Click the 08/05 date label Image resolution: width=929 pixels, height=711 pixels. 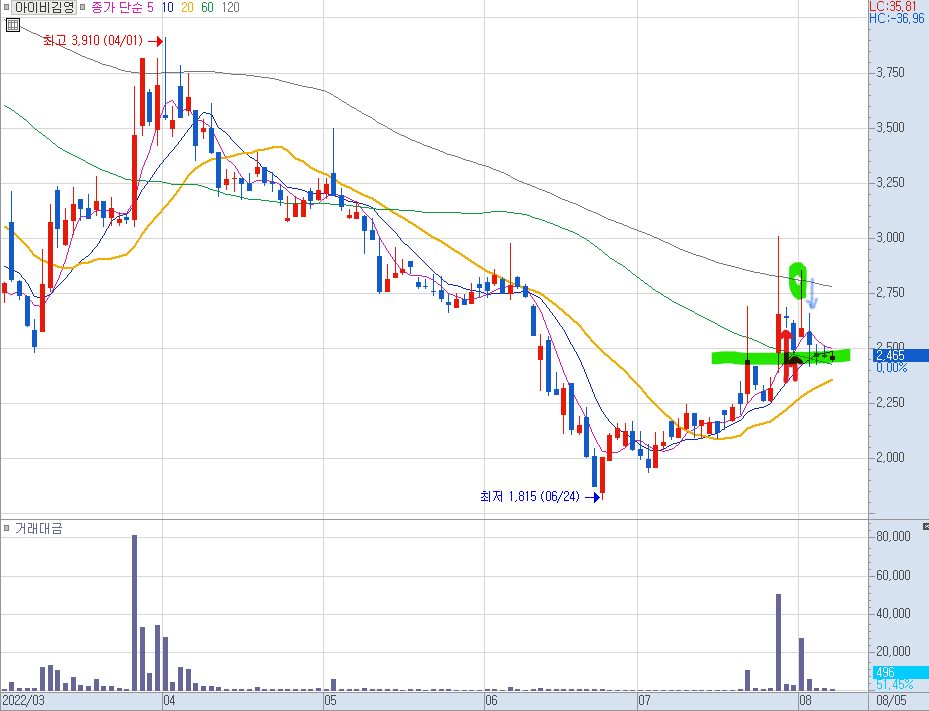point(892,701)
